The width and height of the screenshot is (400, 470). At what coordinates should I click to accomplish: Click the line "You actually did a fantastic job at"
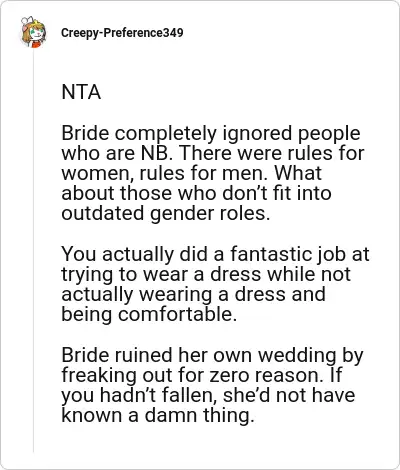[215, 255]
